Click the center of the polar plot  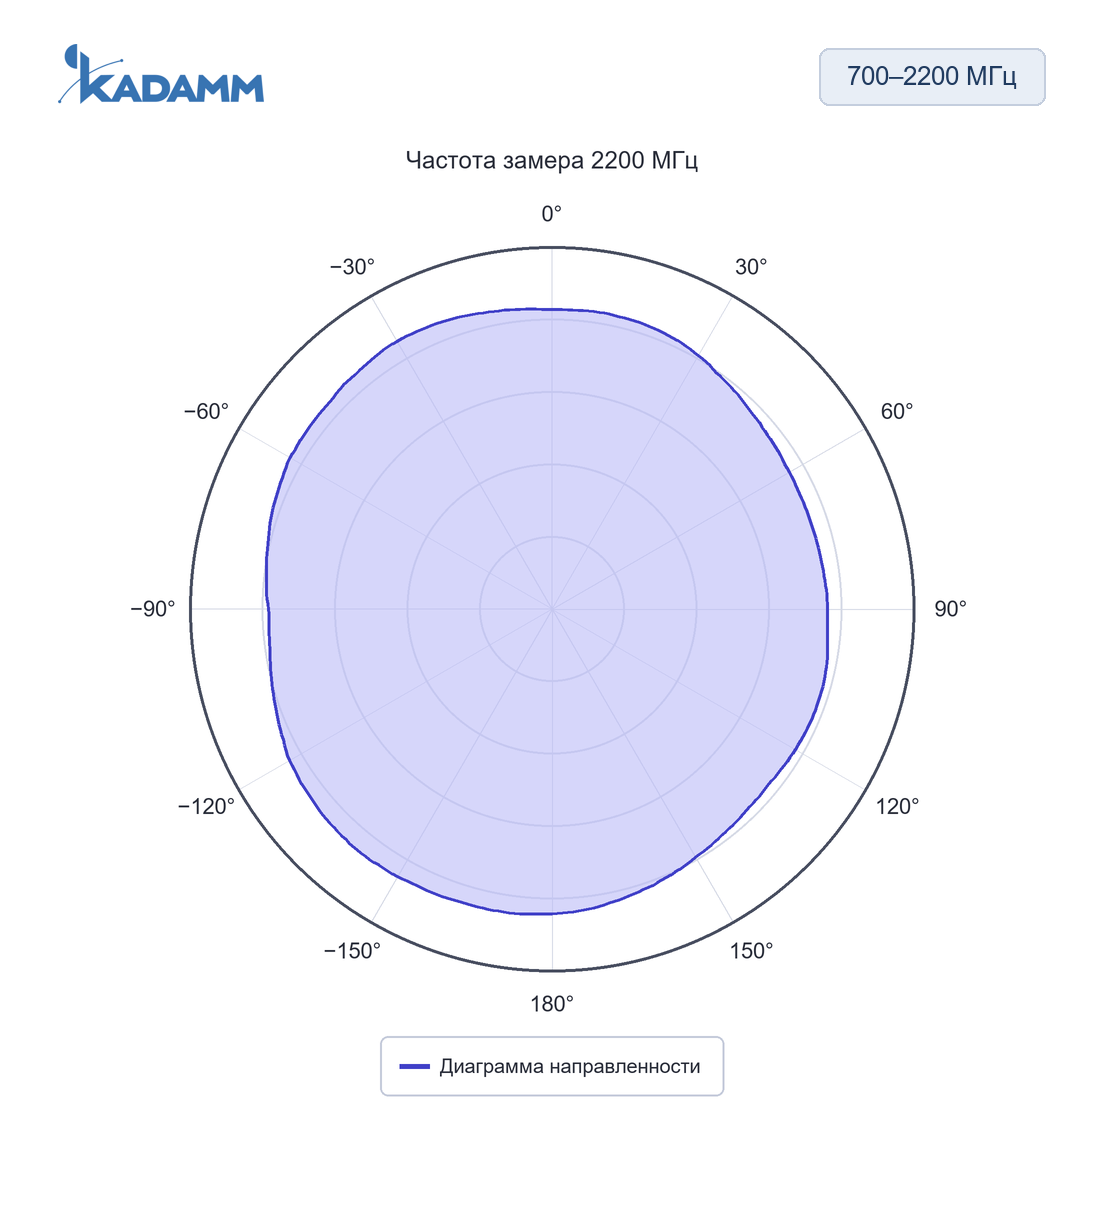[552, 609]
